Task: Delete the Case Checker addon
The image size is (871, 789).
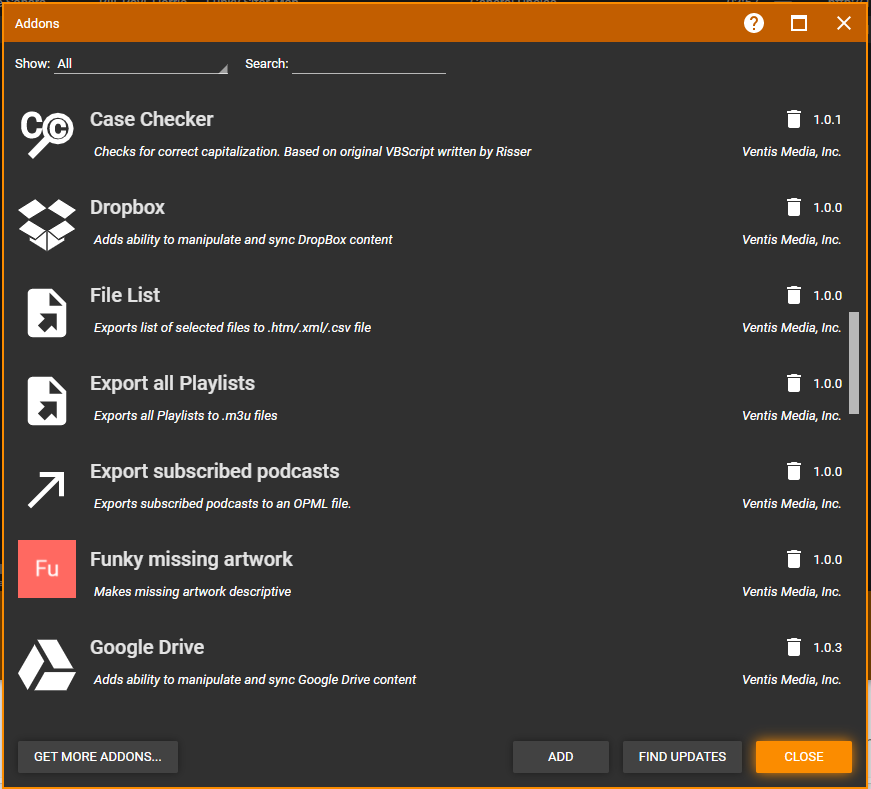Action: [x=794, y=120]
